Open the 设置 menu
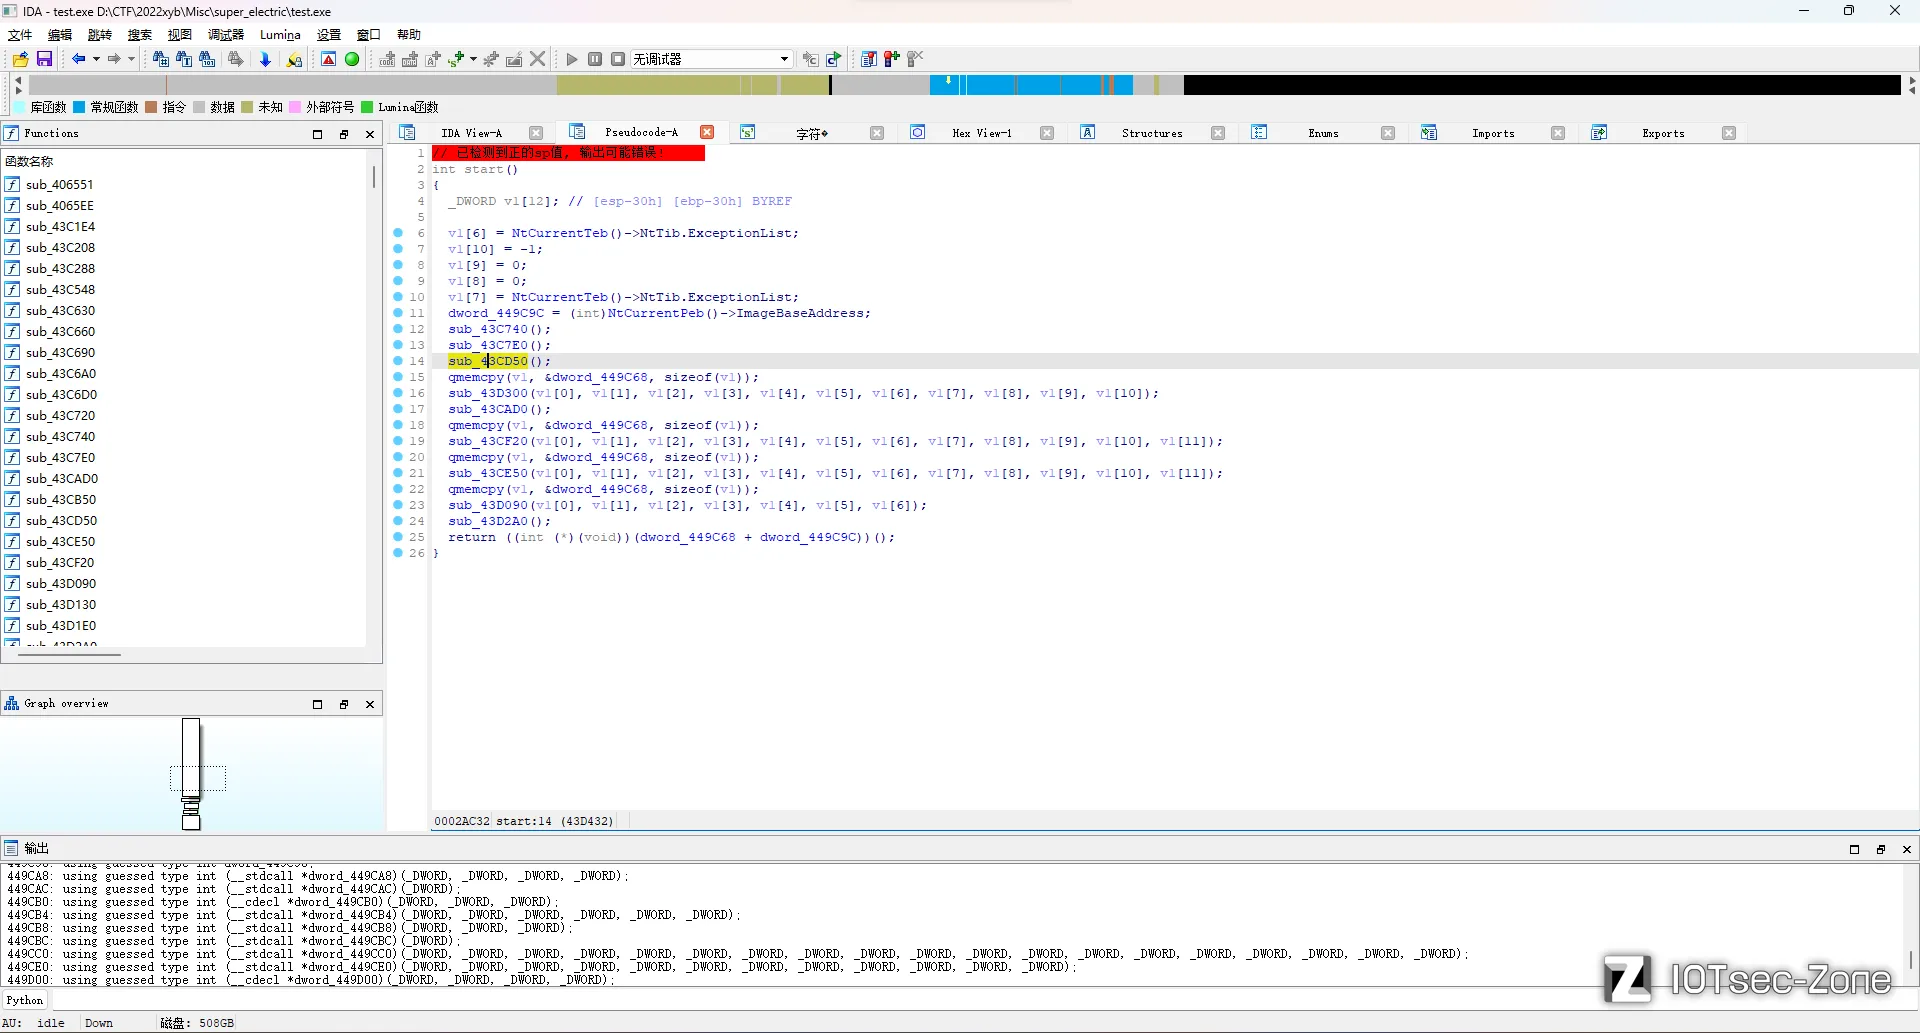Image resolution: width=1920 pixels, height=1033 pixels. [329, 35]
